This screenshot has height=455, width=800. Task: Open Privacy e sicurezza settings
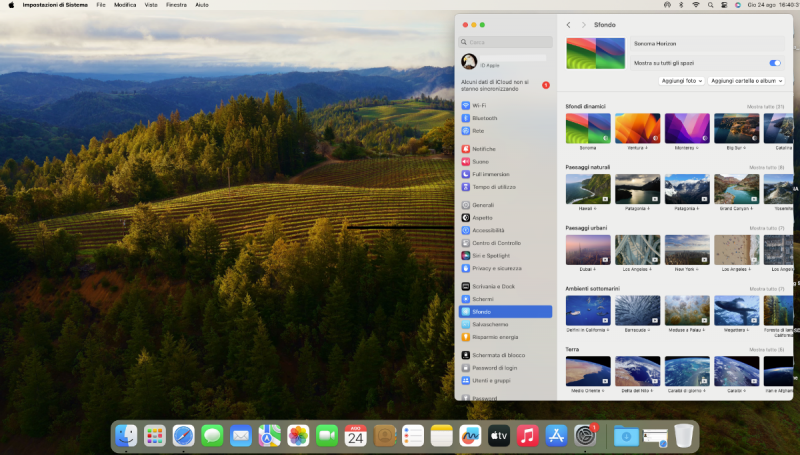coord(496,268)
